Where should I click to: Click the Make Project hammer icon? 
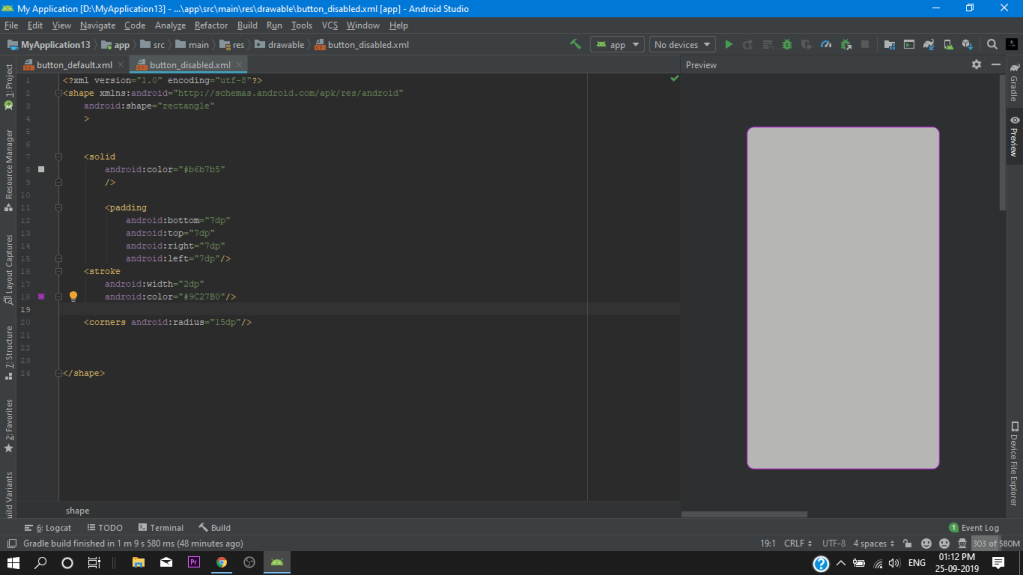[x=575, y=45]
